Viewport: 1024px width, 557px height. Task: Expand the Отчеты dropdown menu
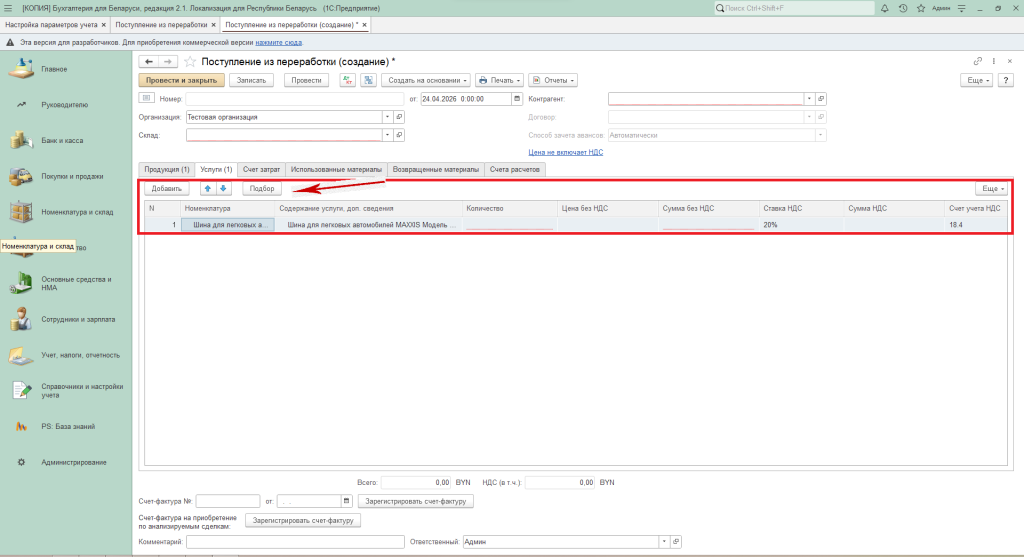pyautogui.click(x=552, y=80)
